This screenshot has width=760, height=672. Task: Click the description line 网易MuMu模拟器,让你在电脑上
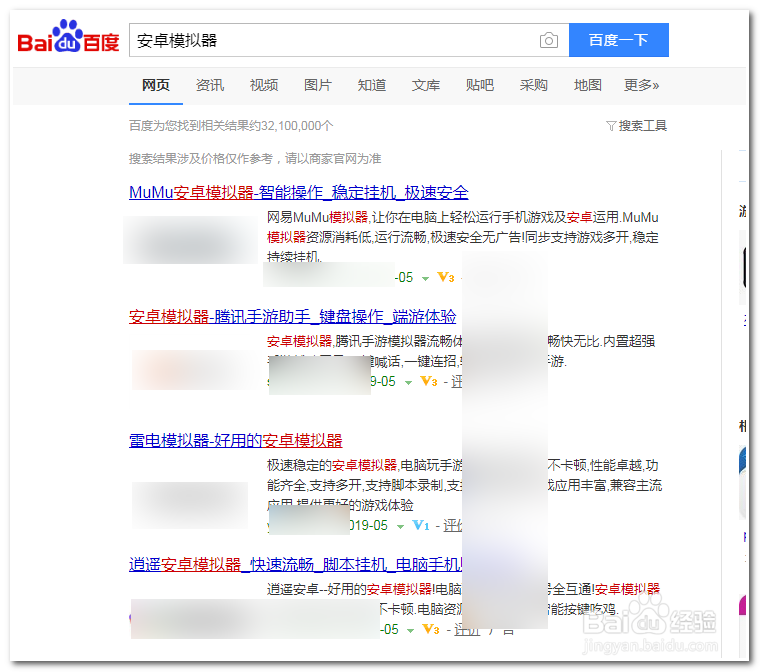[x=462, y=217]
